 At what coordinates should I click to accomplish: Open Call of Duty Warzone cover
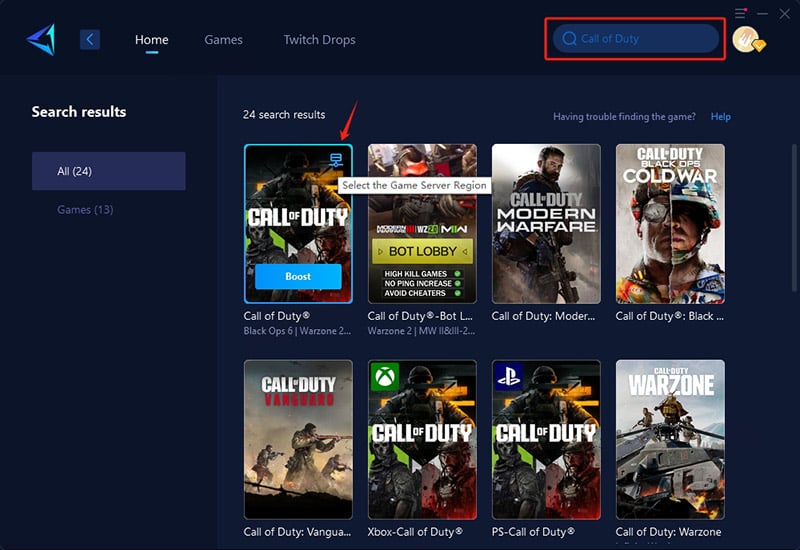670,439
